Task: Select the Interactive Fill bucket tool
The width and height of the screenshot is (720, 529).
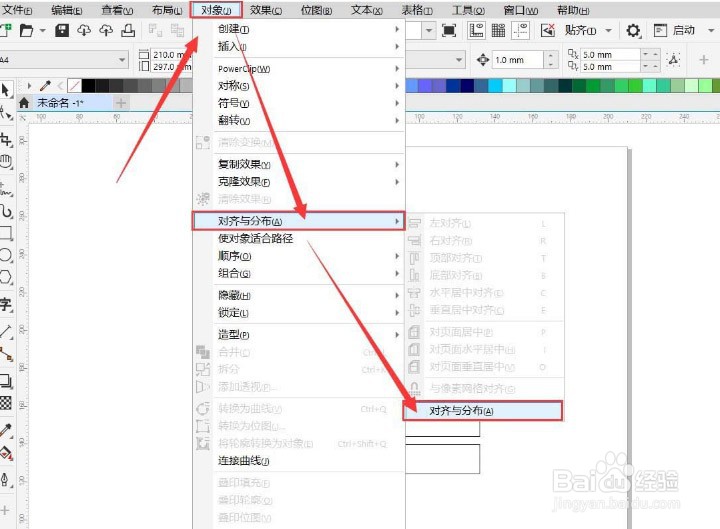Action: 6,453
